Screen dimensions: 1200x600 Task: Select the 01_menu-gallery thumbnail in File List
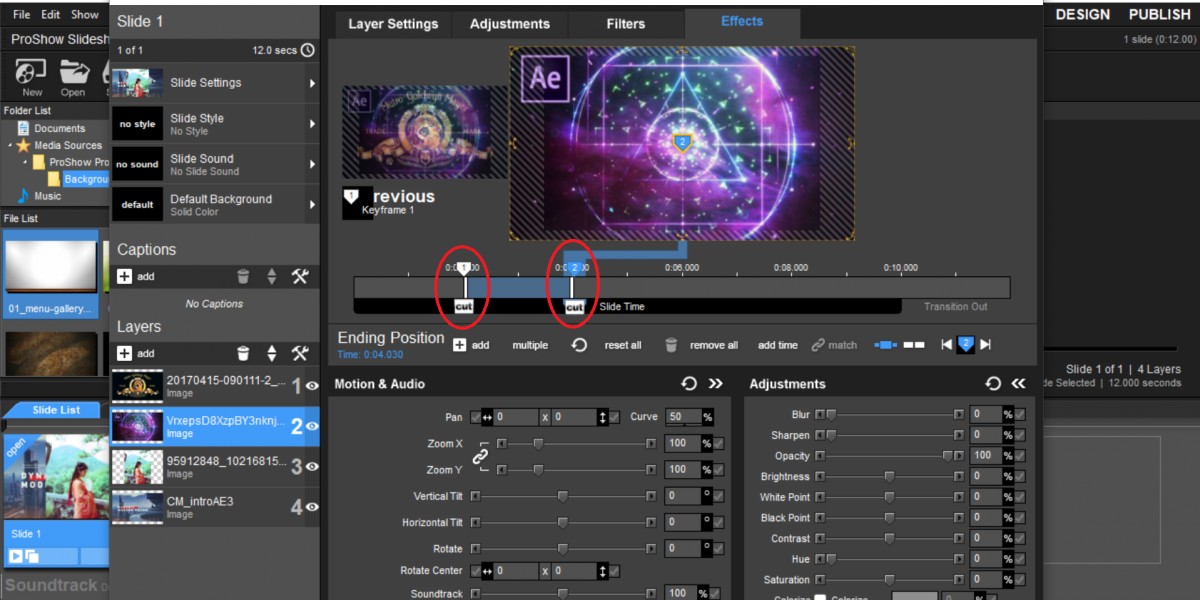[51, 273]
